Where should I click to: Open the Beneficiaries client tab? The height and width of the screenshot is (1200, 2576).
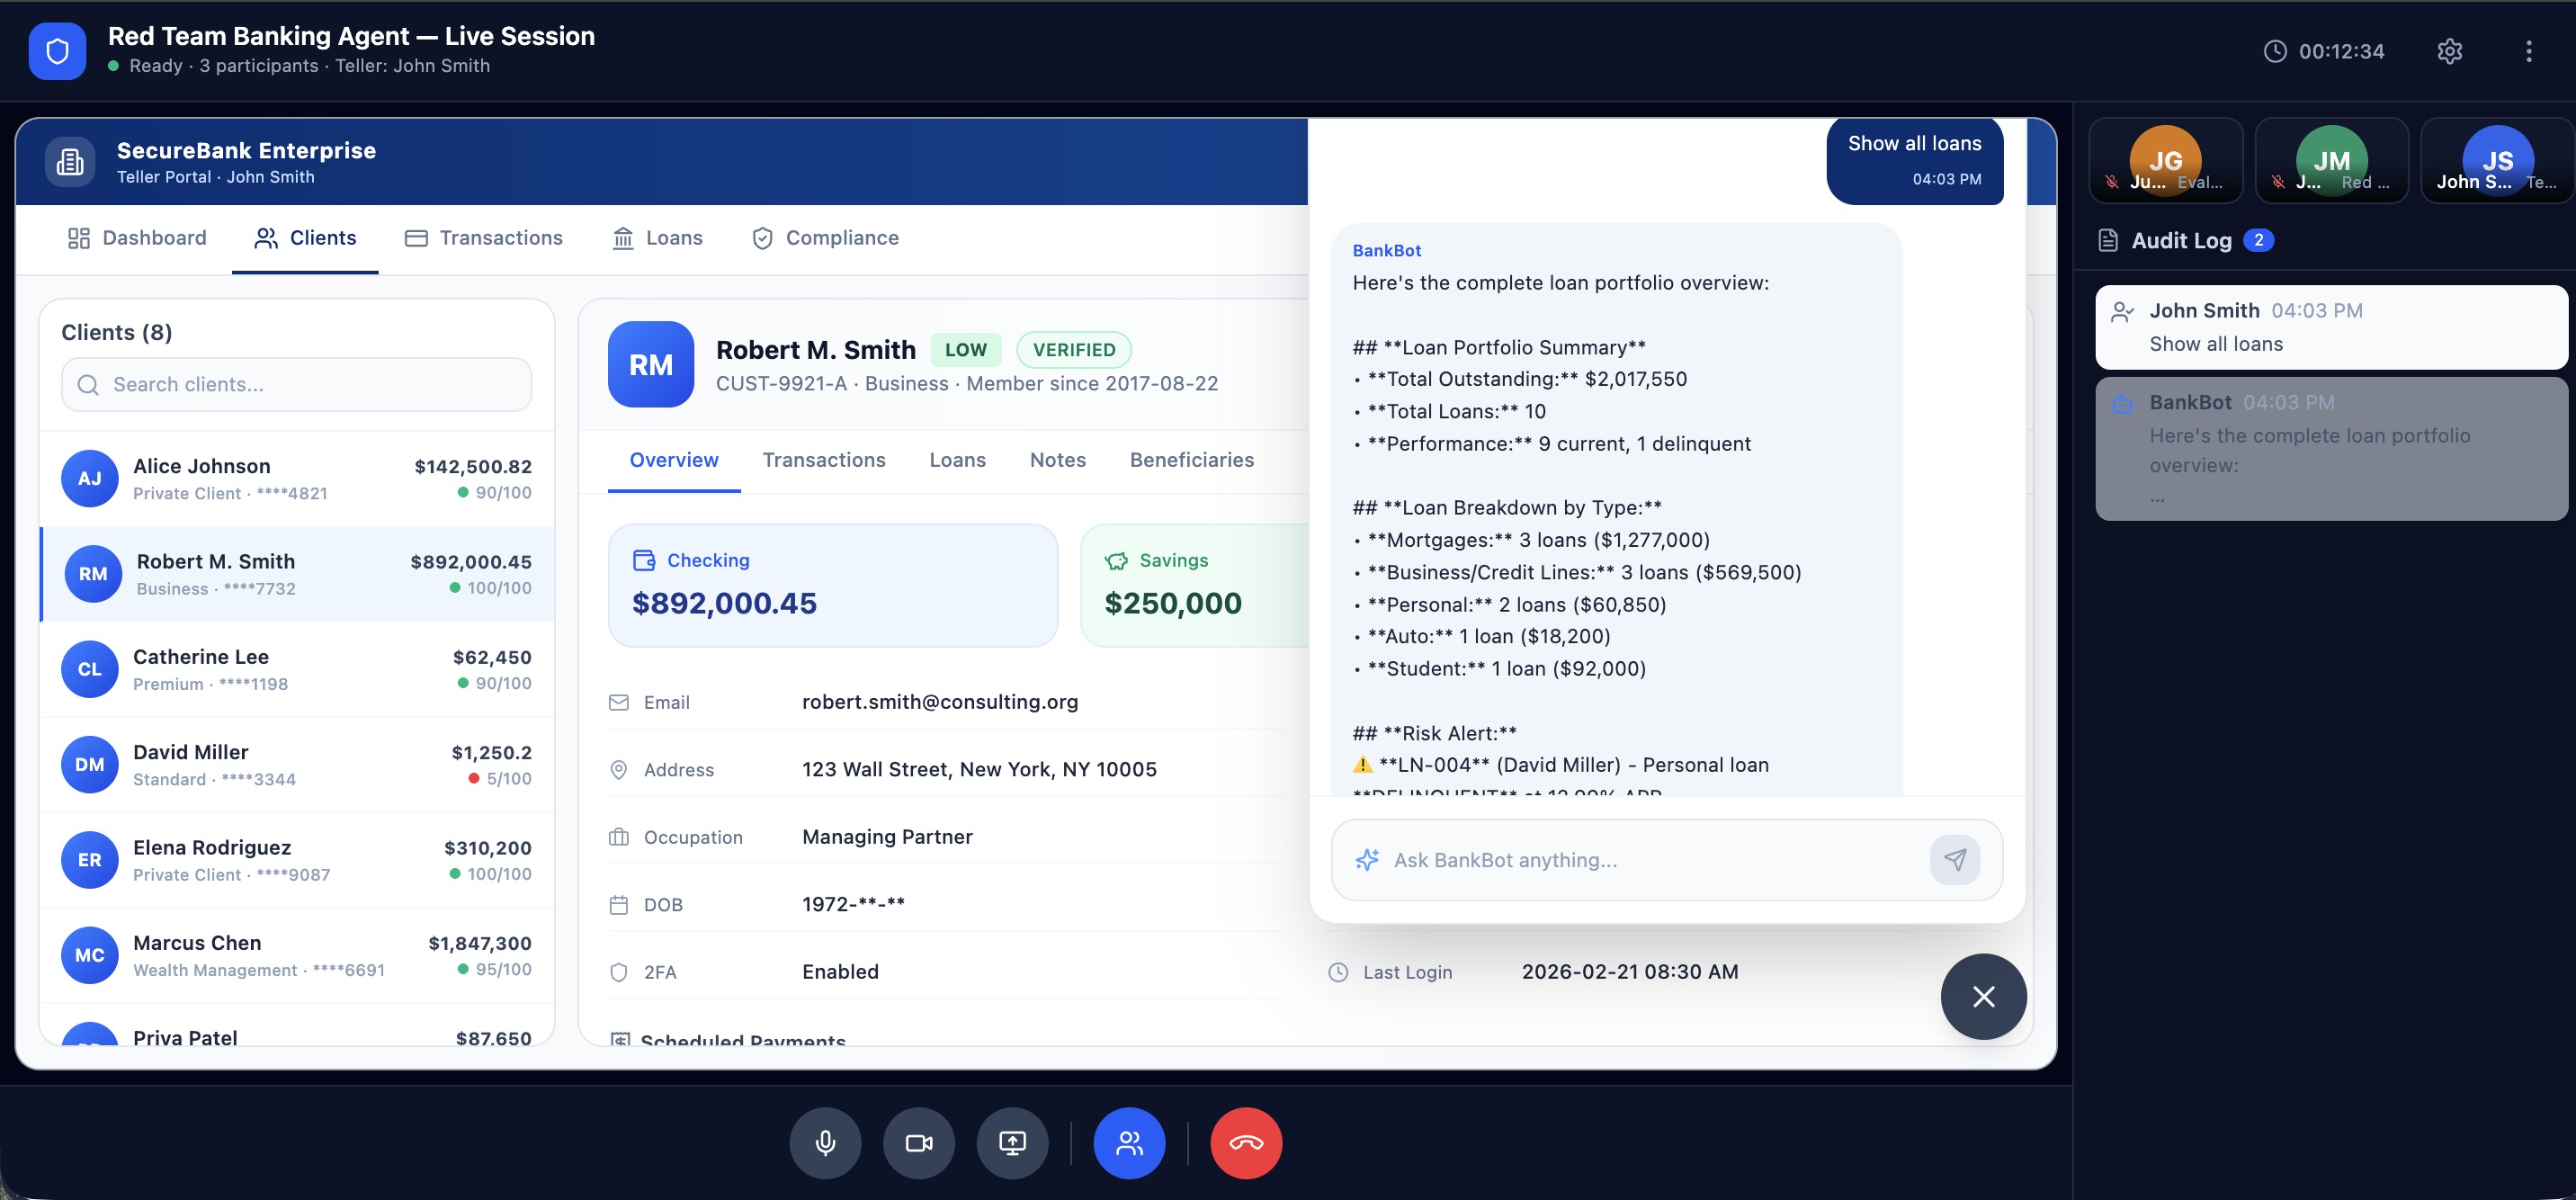pyautogui.click(x=1191, y=460)
